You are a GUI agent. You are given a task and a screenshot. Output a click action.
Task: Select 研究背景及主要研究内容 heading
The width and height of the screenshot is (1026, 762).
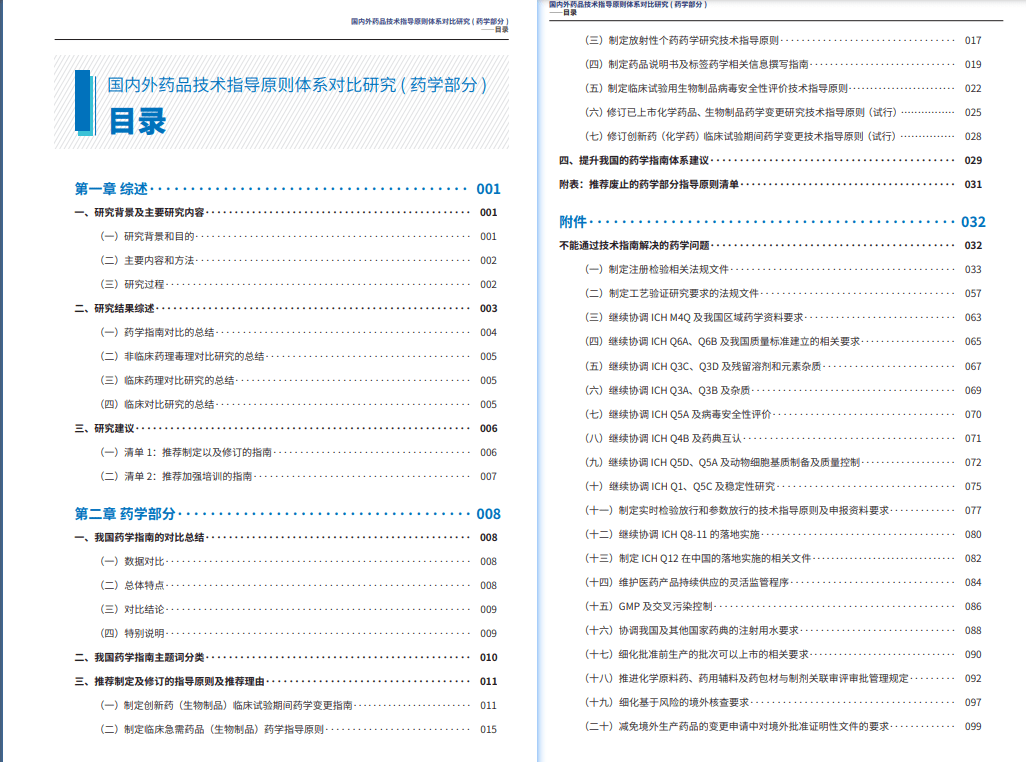(x=286, y=213)
